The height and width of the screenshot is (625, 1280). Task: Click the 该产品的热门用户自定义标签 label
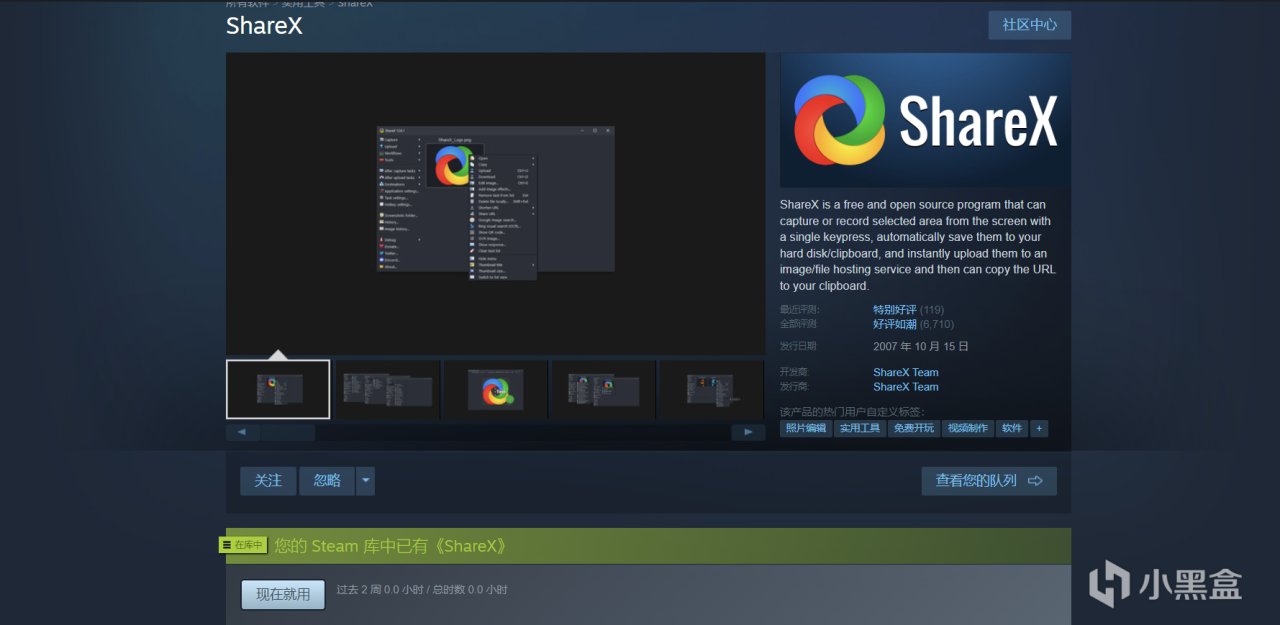852,411
